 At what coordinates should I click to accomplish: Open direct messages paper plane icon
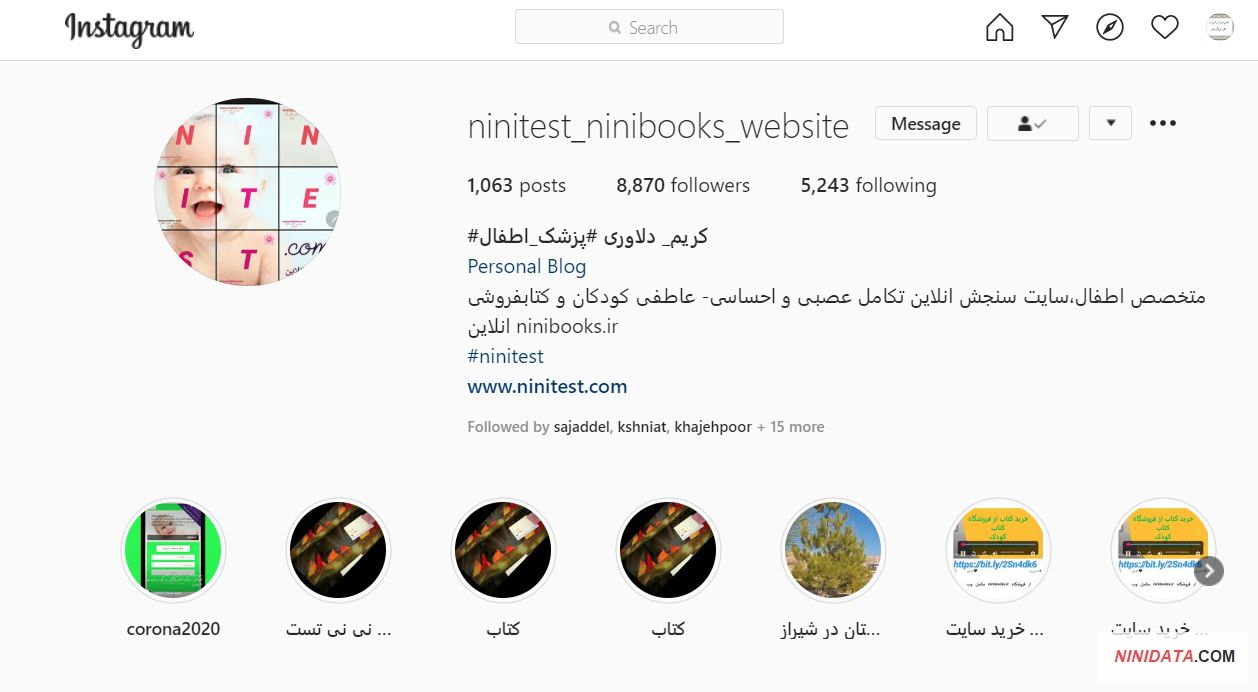point(1055,27)
